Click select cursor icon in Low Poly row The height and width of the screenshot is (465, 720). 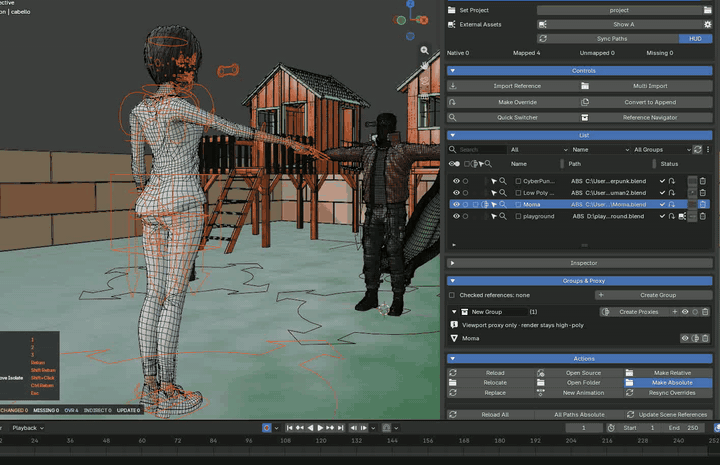(494, 193)
